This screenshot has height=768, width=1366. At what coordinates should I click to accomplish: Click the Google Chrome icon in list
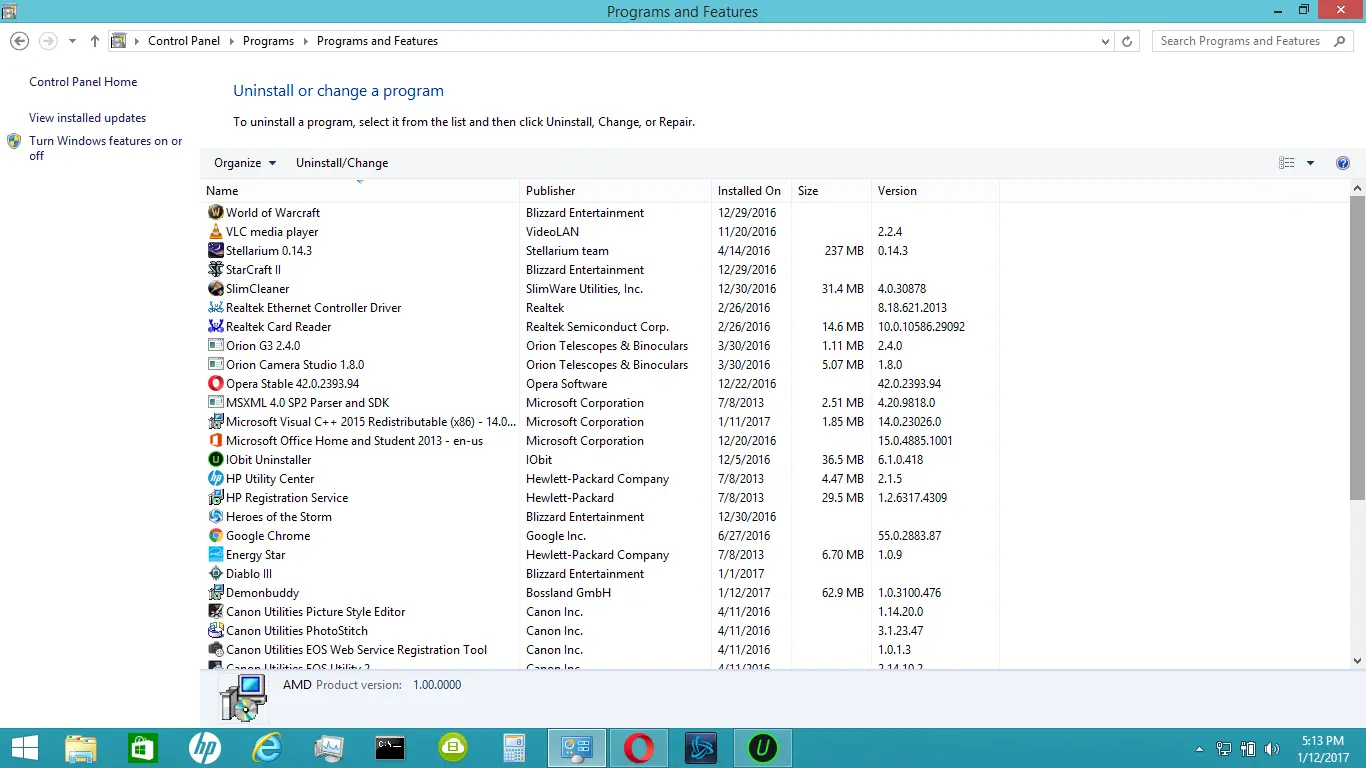click(x=215, y=536)
